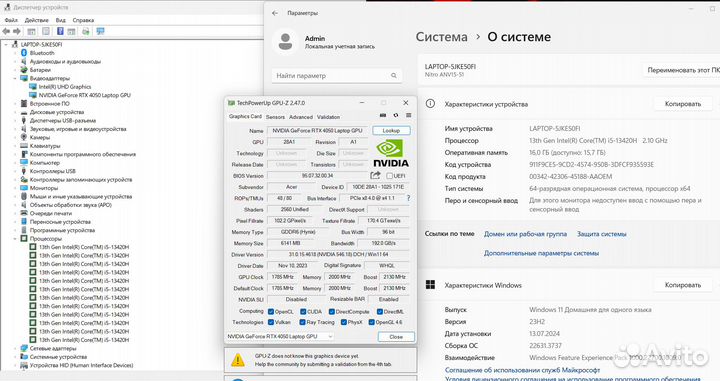Collapse the Процессоры tree node

pyautogui.click(x=15, y=238)
